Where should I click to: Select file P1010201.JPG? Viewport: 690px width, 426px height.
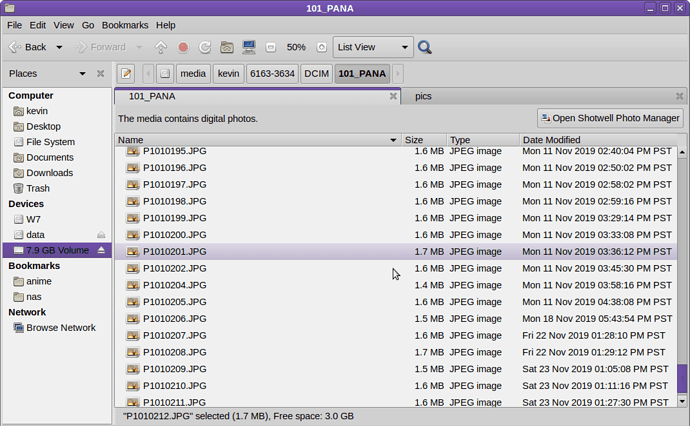pyautogui.click(x=396, y=251)
